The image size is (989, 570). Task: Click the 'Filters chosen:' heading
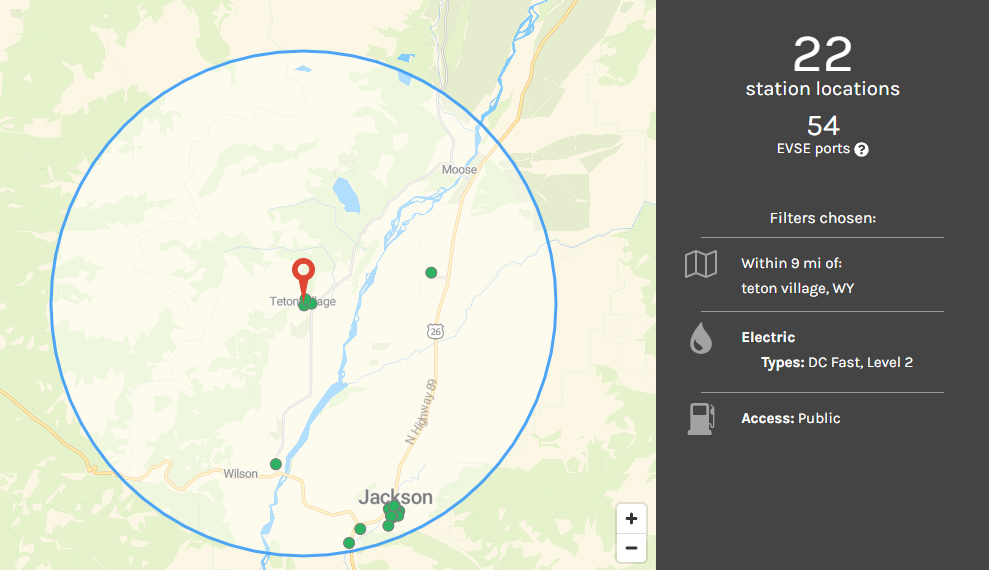pyautogui.click(x=822, y=218)
